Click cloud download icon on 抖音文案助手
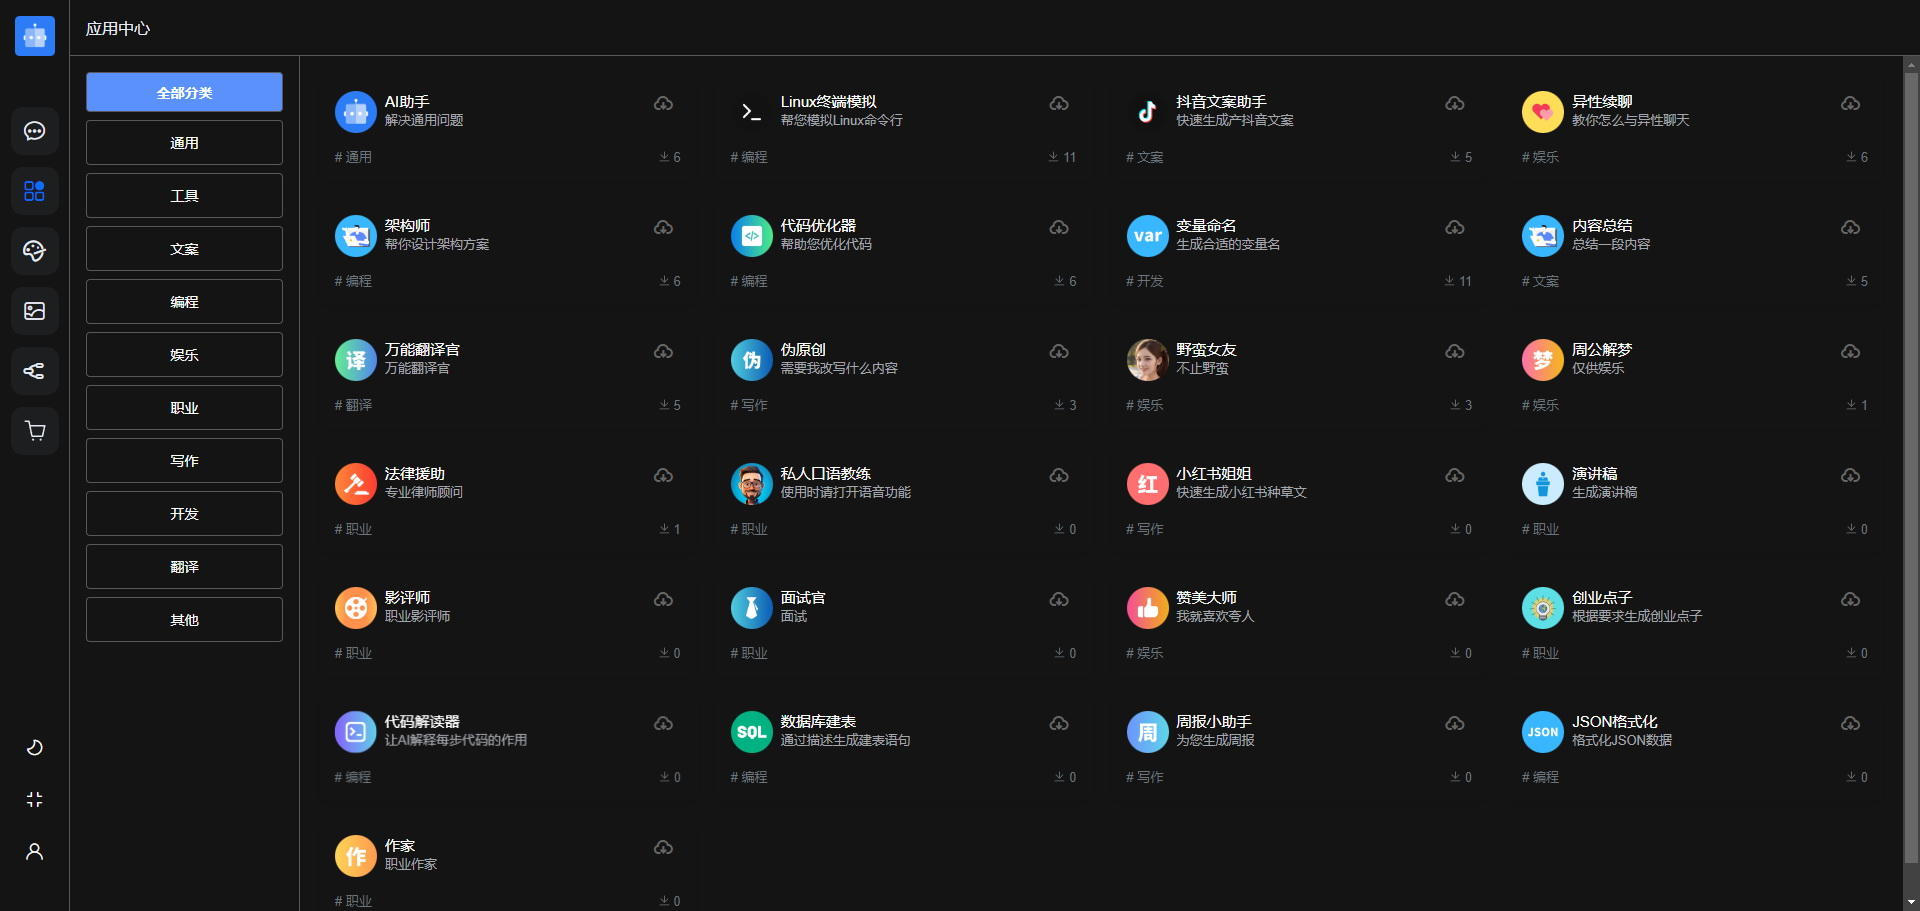Image resolution: width=1920 pixels, height=911 pixels. coord(1455,104)
